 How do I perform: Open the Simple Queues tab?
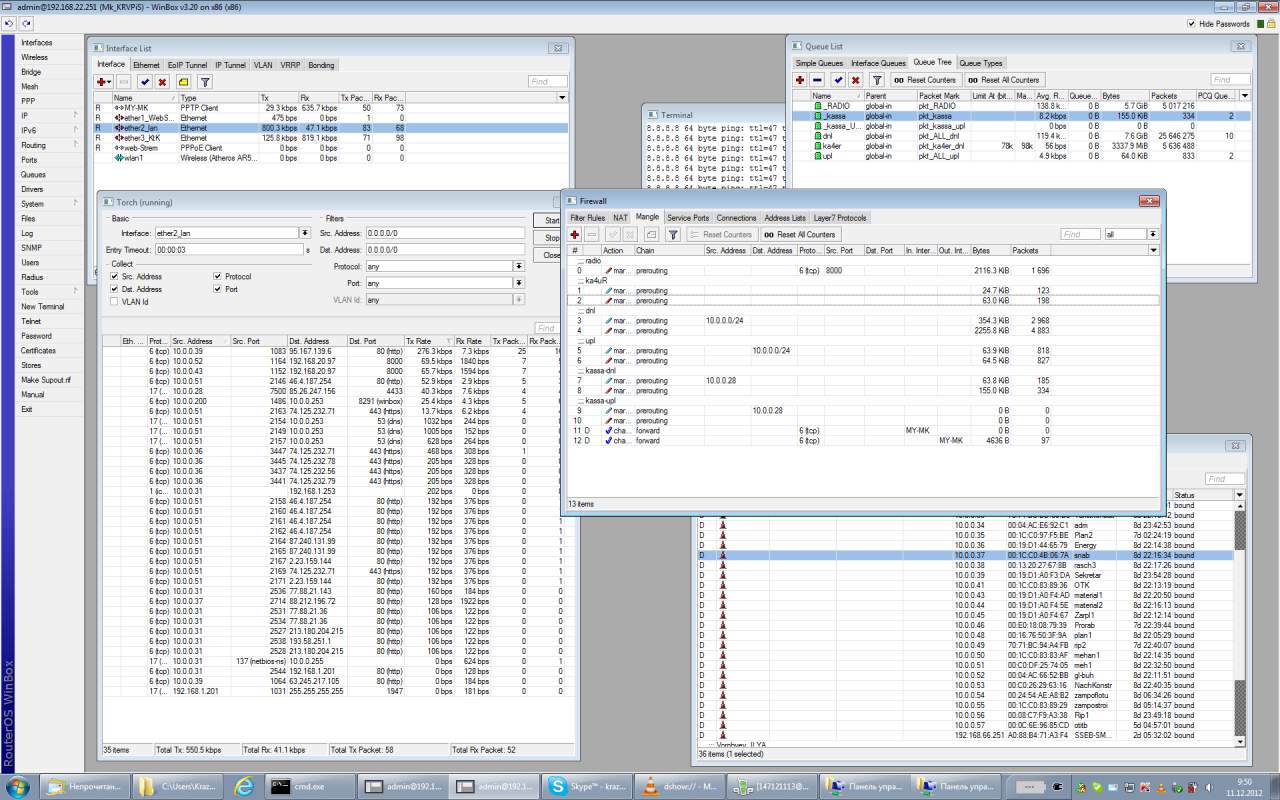pyautogui.click(x=819, y=63)
